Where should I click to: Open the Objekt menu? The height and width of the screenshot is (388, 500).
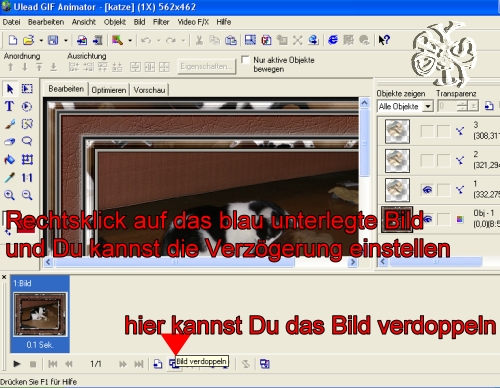(x=115, y=22)
